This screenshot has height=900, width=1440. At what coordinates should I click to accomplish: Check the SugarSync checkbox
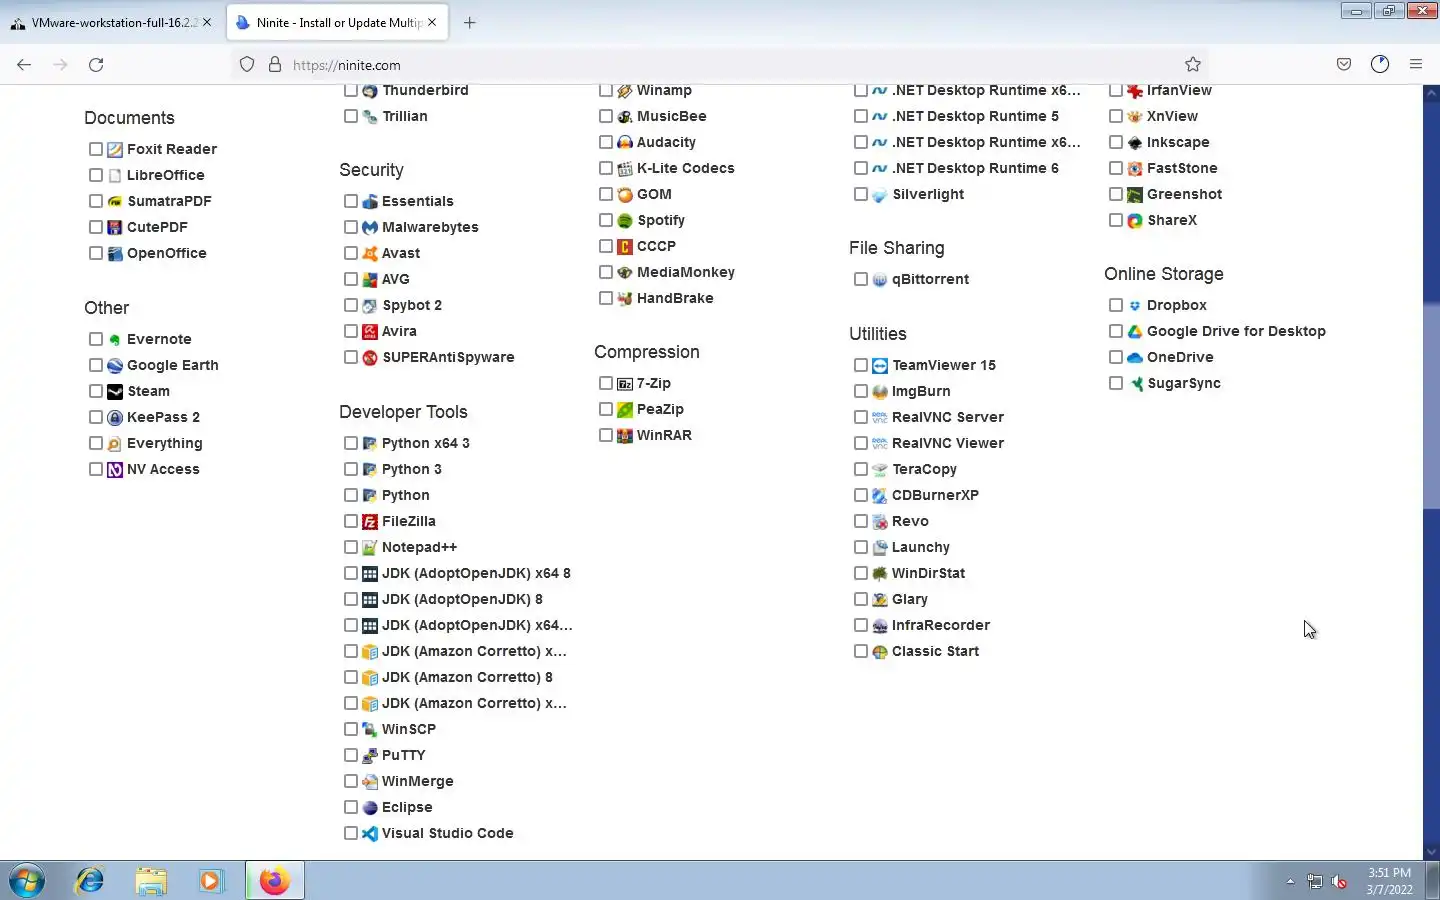[x=1116, y=383]
